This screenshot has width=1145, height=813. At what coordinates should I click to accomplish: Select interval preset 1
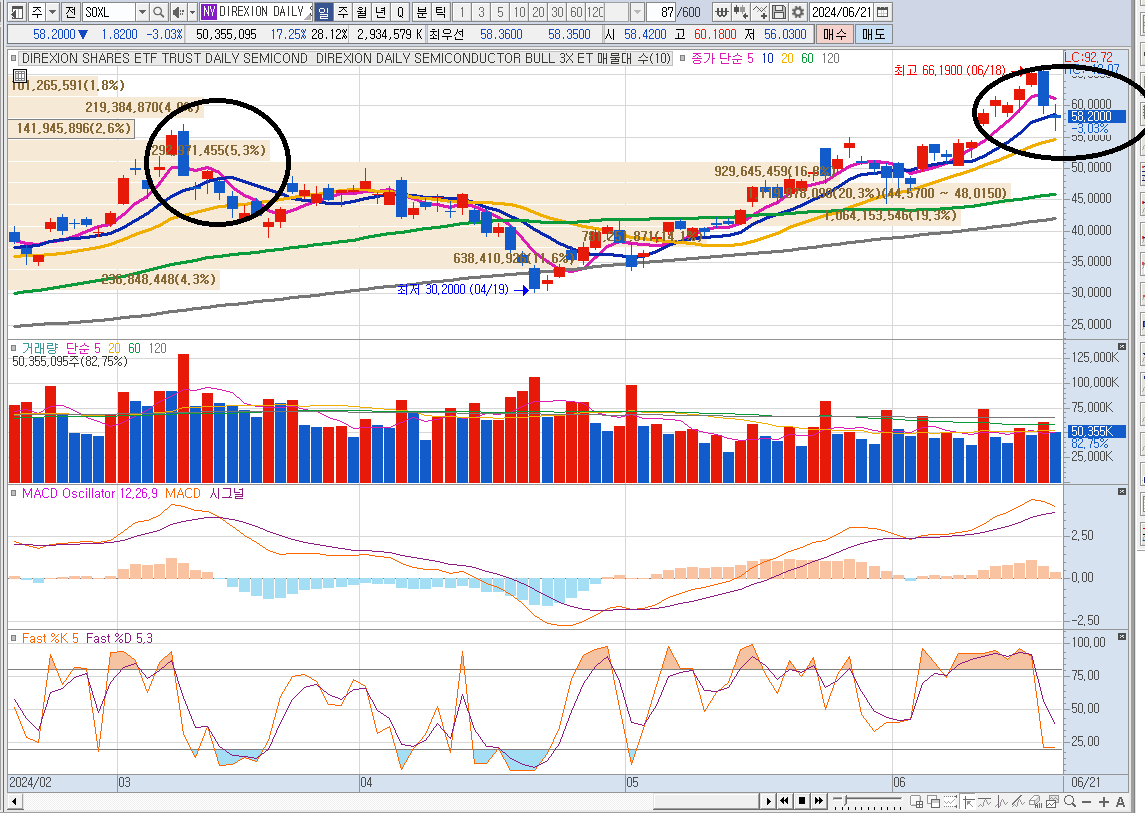point(462,12)
